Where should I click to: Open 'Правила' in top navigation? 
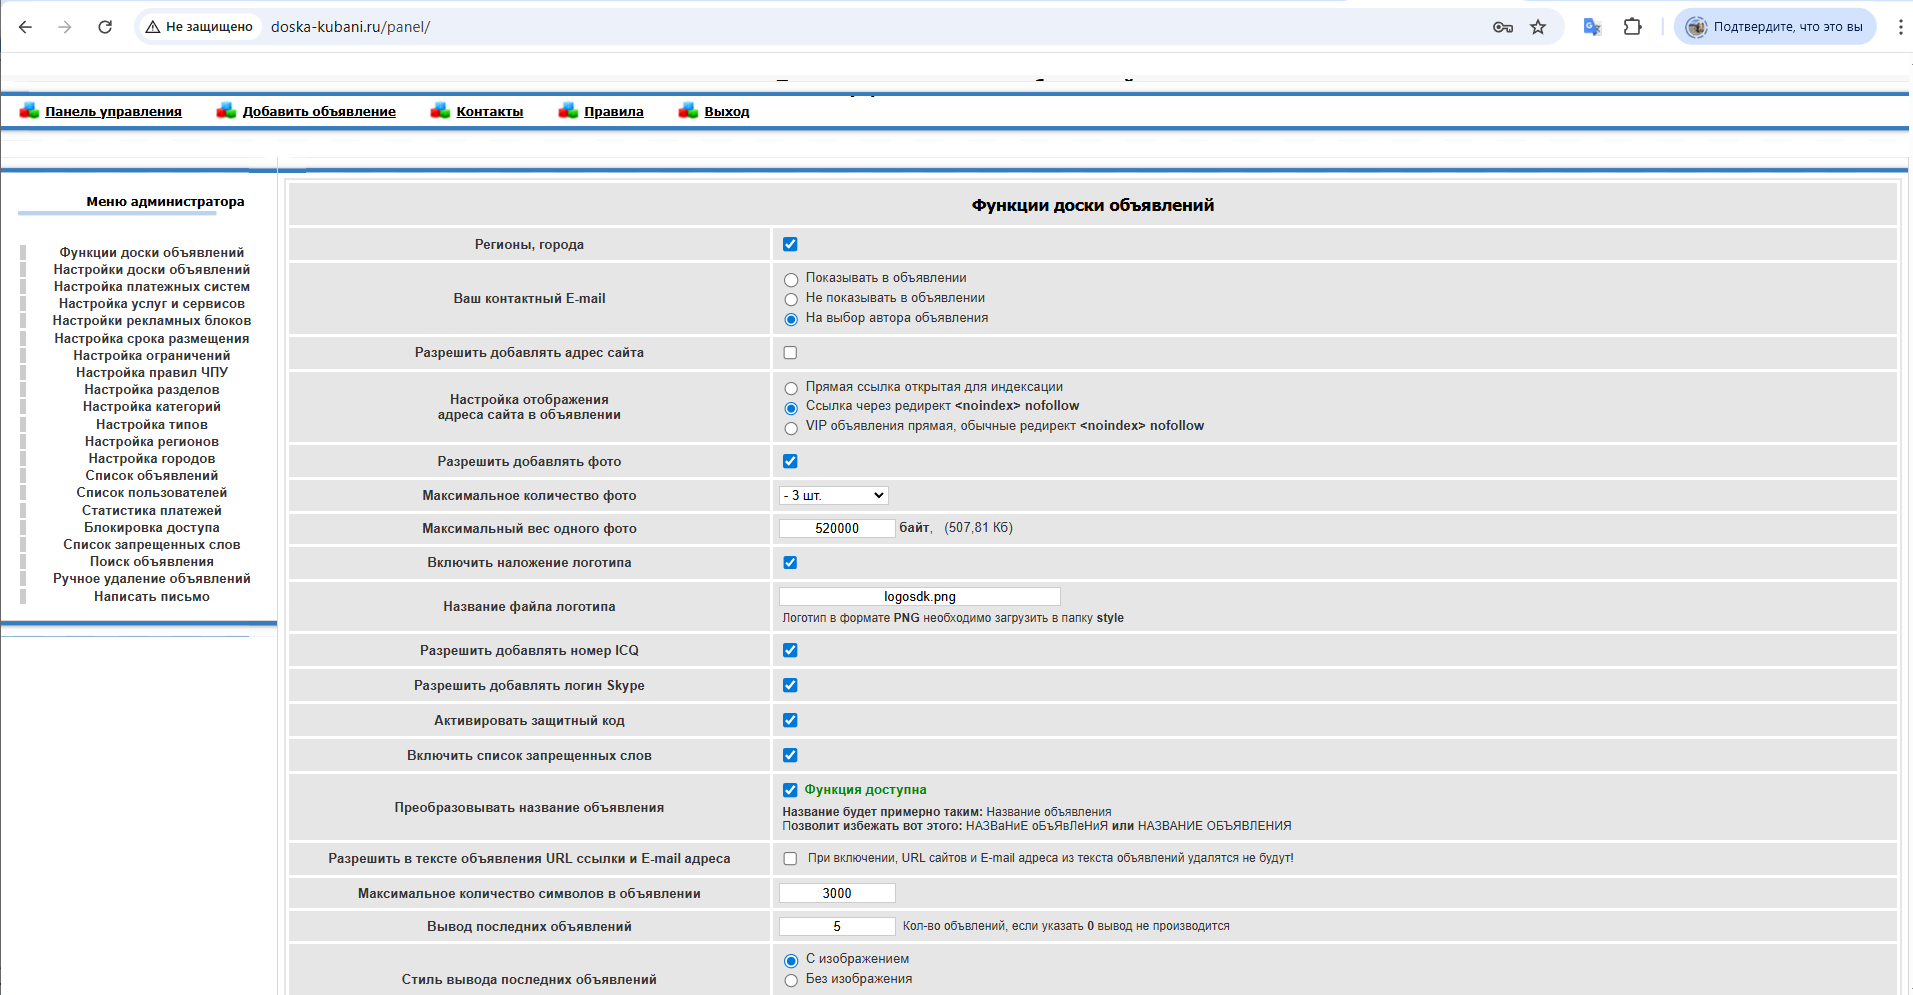[614, 111]
